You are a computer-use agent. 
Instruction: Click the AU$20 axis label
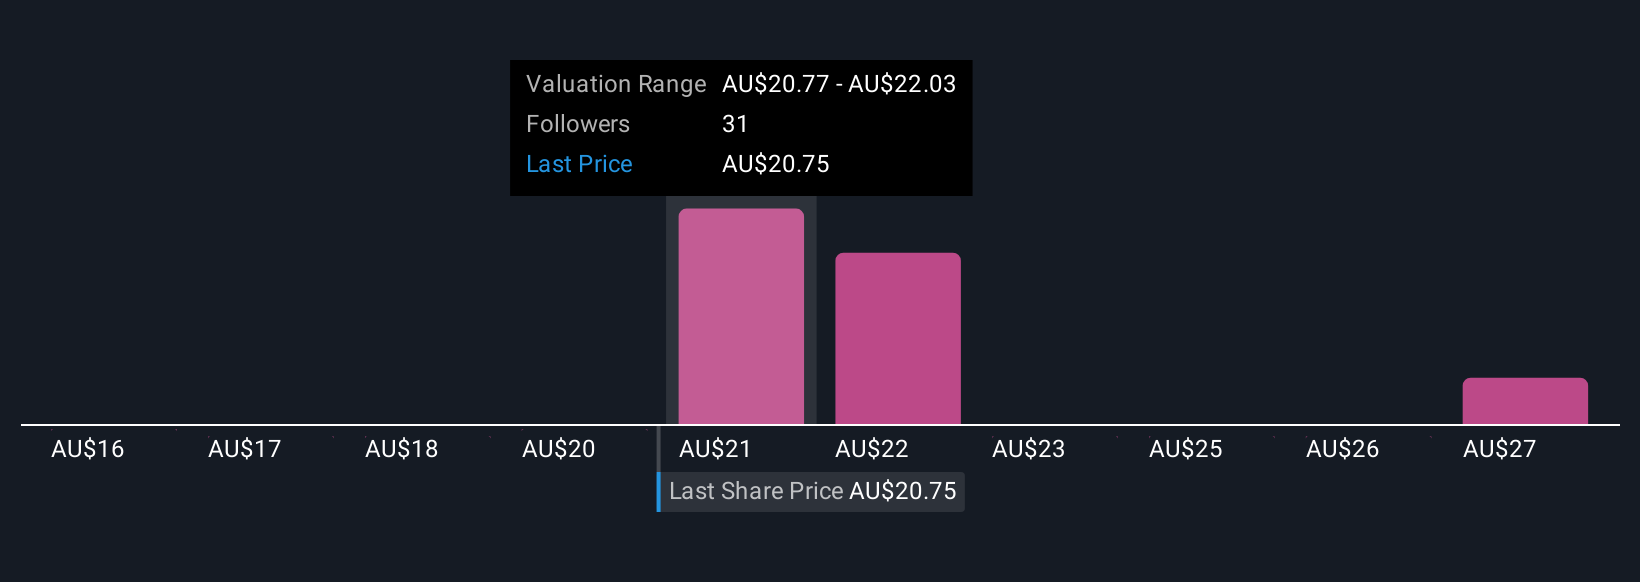[x=559, y=450]
